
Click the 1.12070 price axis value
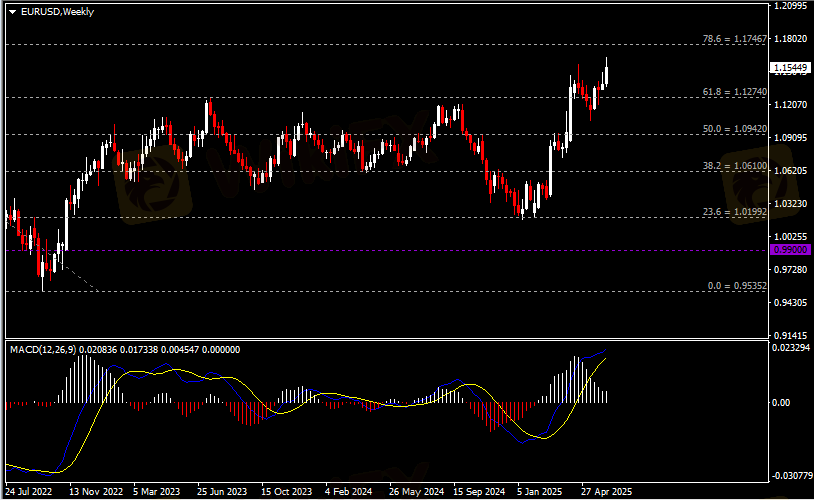[x=791, y=105]
